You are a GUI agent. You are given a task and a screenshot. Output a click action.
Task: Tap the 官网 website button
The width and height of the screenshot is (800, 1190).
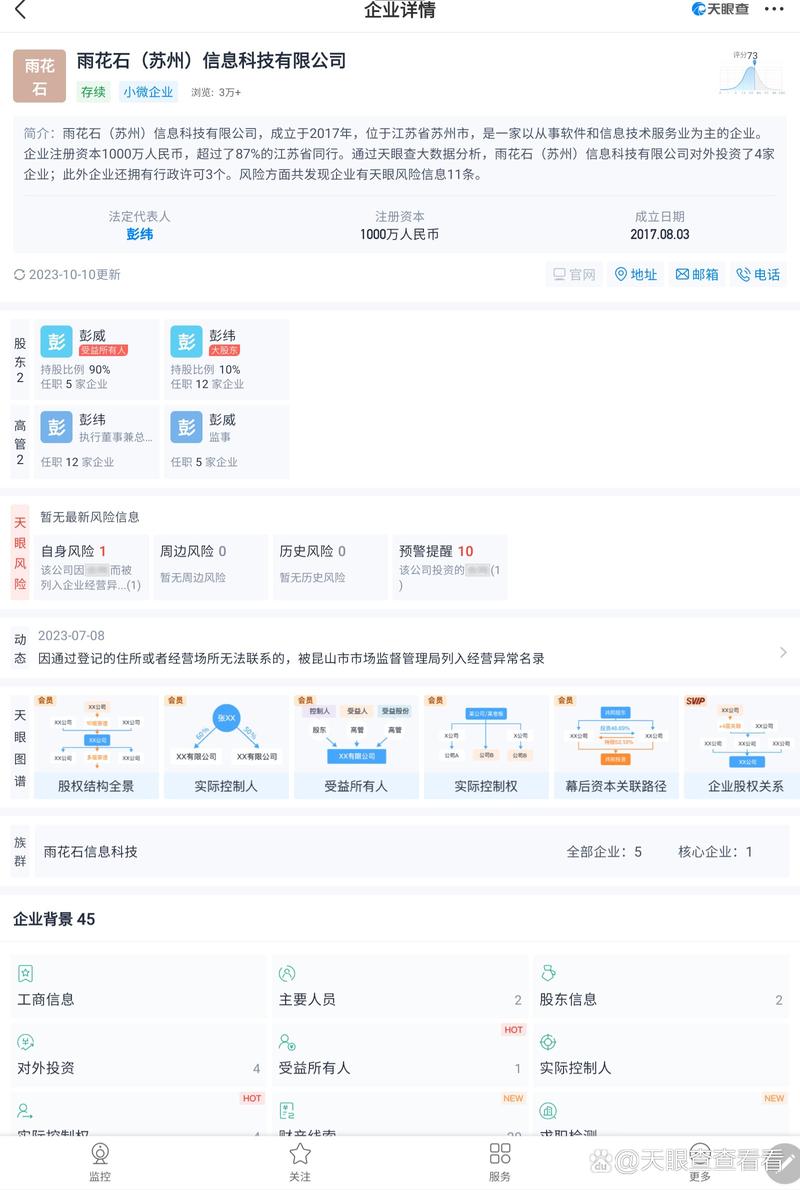[574, 275]
